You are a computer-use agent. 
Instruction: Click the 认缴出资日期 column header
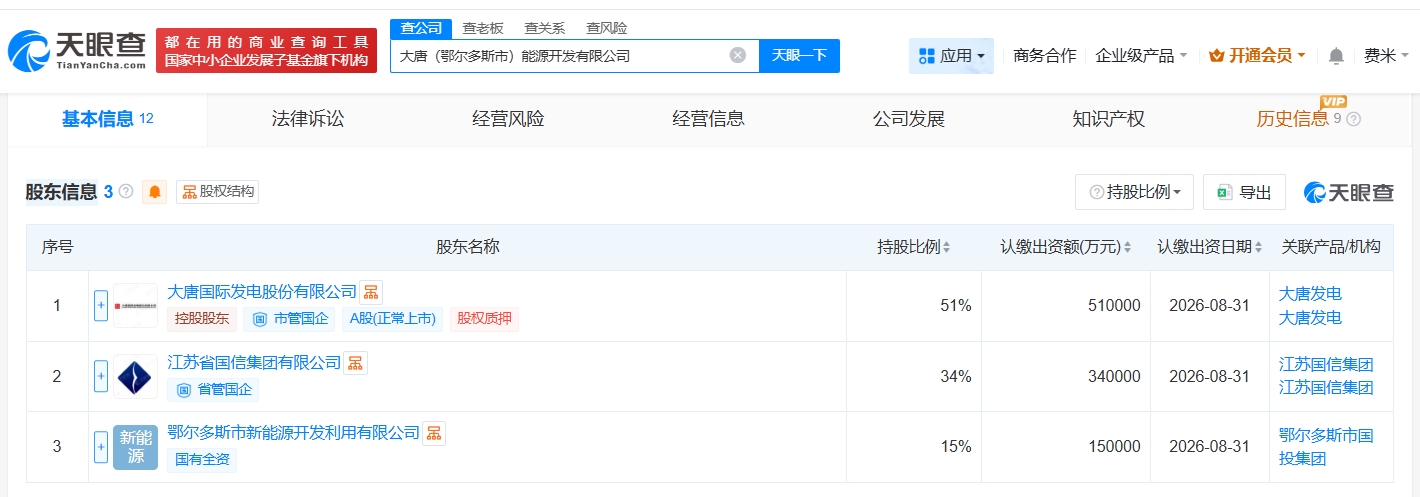pos(1210,247)
